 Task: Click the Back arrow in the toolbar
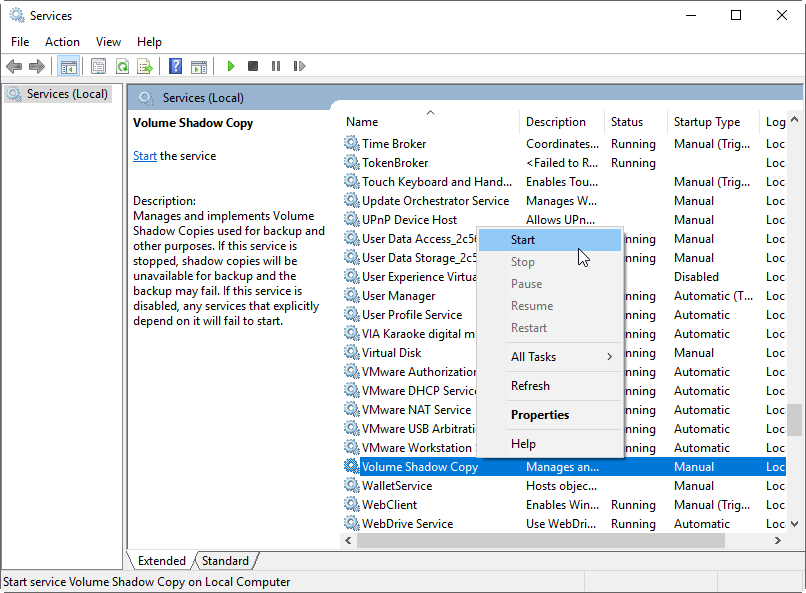14,66
